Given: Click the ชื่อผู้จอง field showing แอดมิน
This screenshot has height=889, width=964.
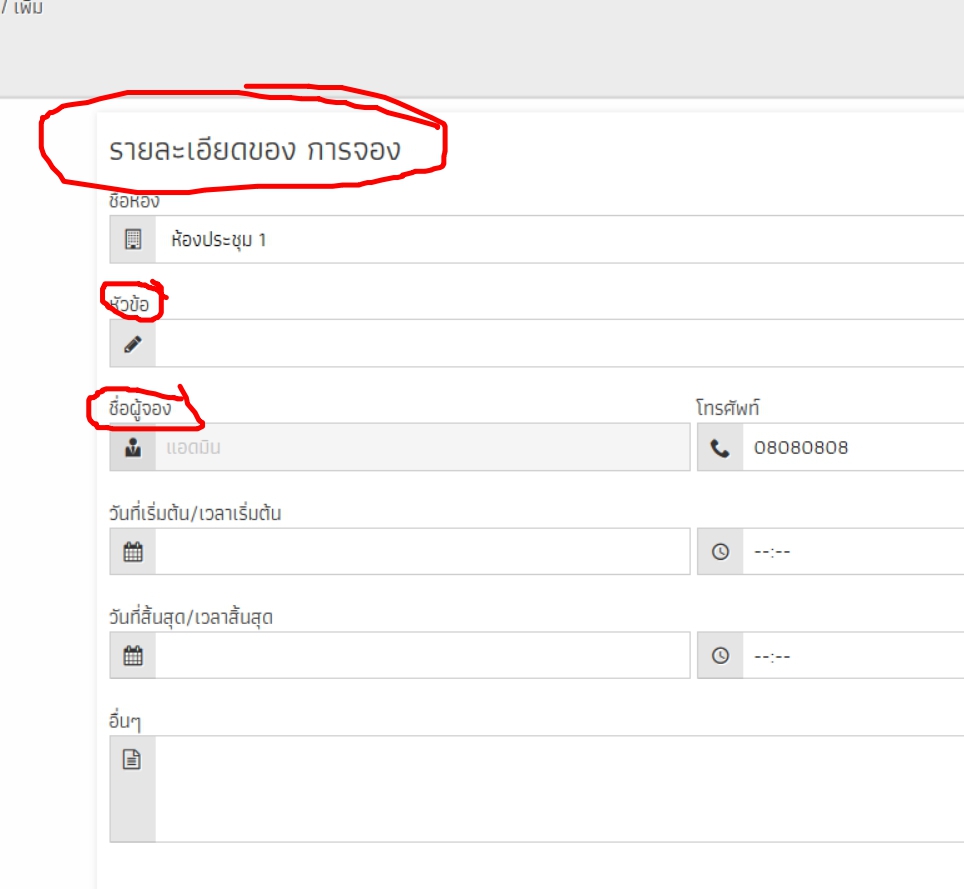Looking at the screenshot, I should tap(422, 447).
